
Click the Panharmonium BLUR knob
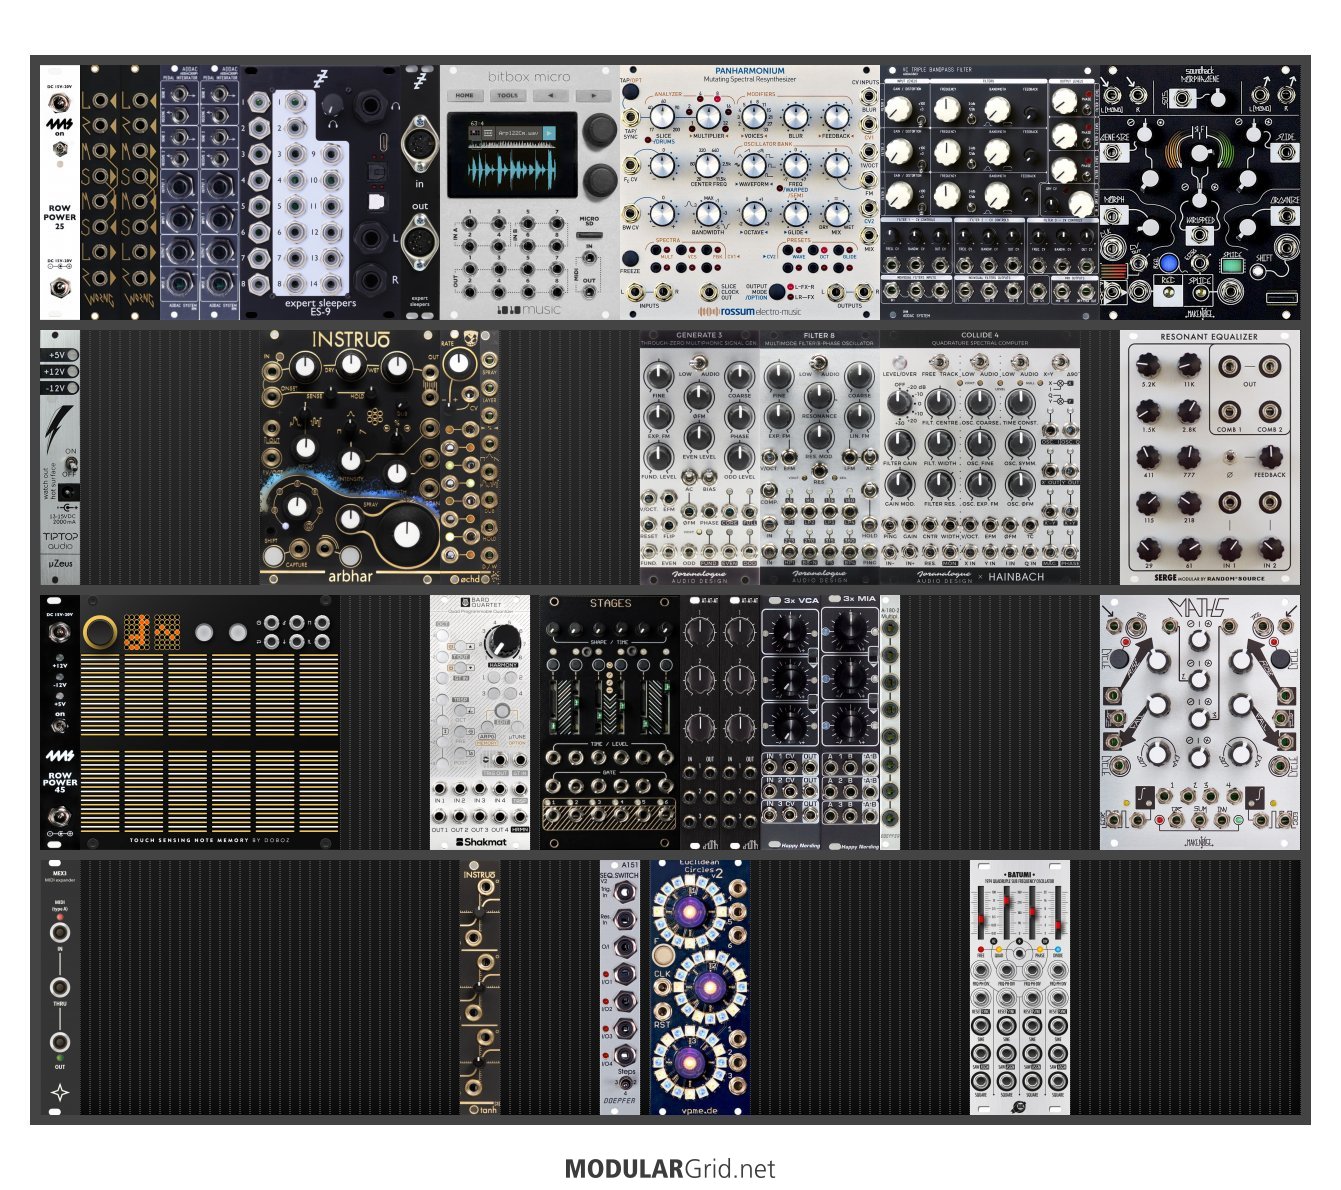796,116
